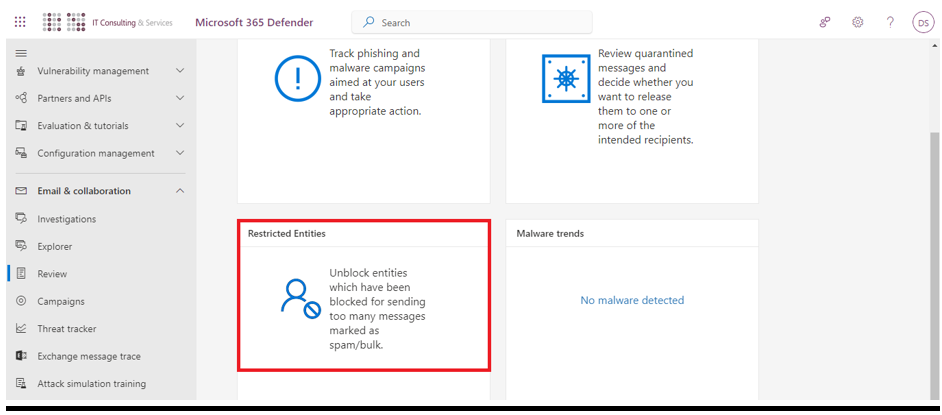
Task: Expand the Configuration management chevron
Action: [x=180, y=153]
